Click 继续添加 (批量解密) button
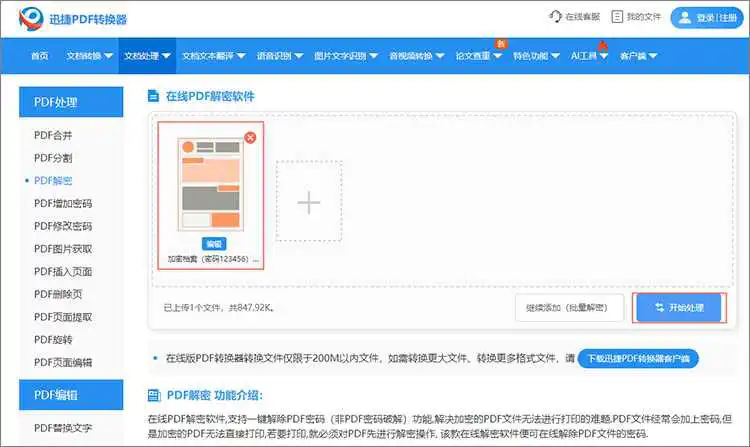The height and width of the screenshot is (447, 750). click(569, 307)
